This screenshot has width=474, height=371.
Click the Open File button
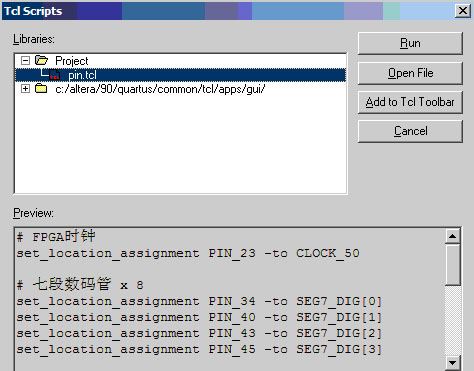click(410, 73)
